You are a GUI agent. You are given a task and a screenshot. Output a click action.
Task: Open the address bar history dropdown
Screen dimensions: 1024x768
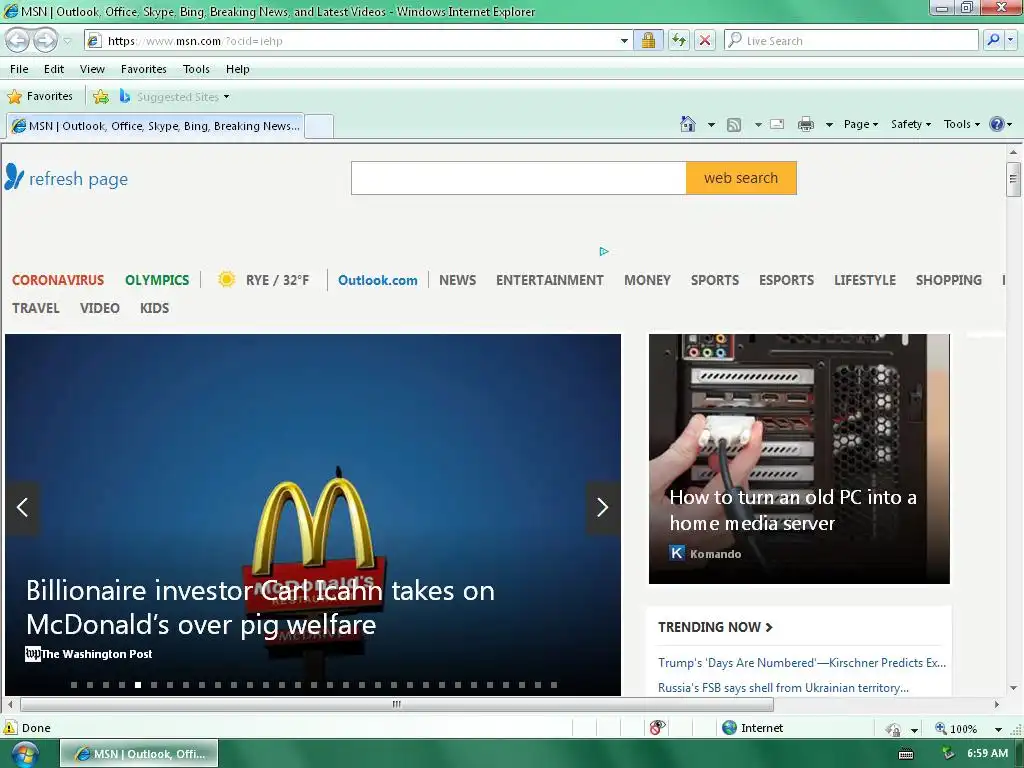click(x=624, y=40)
